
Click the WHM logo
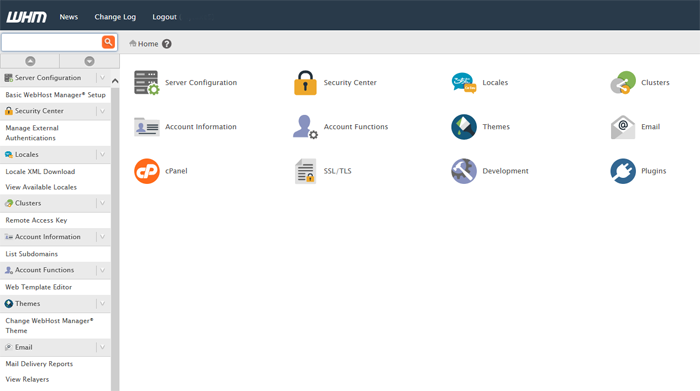tap(26, 17)
